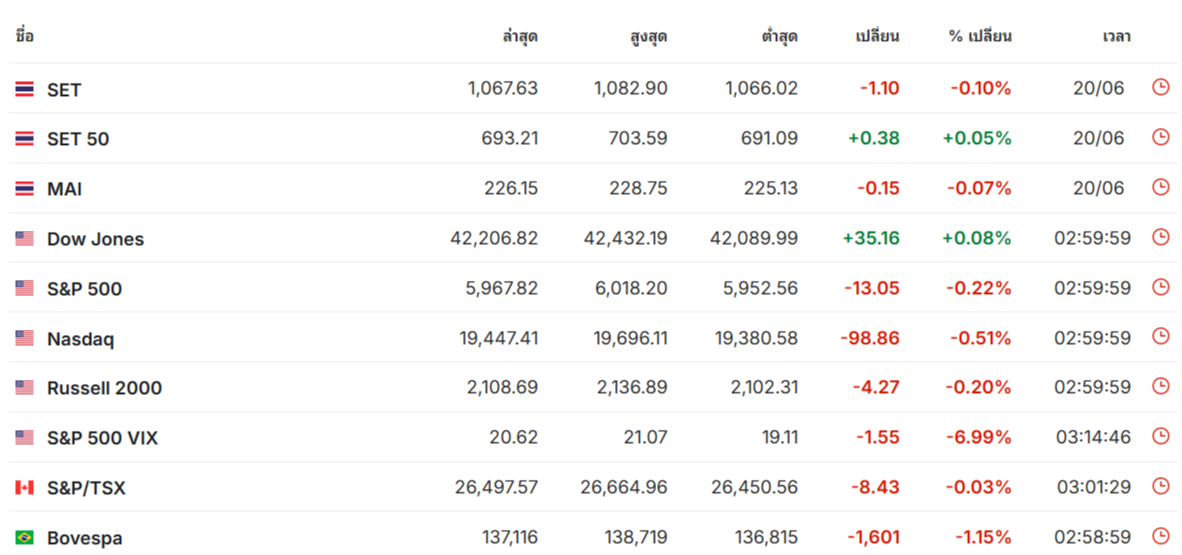Sort by the % เปลี่ยน column header
This screenshot has height=555, width=1182.
coord(980,35)
